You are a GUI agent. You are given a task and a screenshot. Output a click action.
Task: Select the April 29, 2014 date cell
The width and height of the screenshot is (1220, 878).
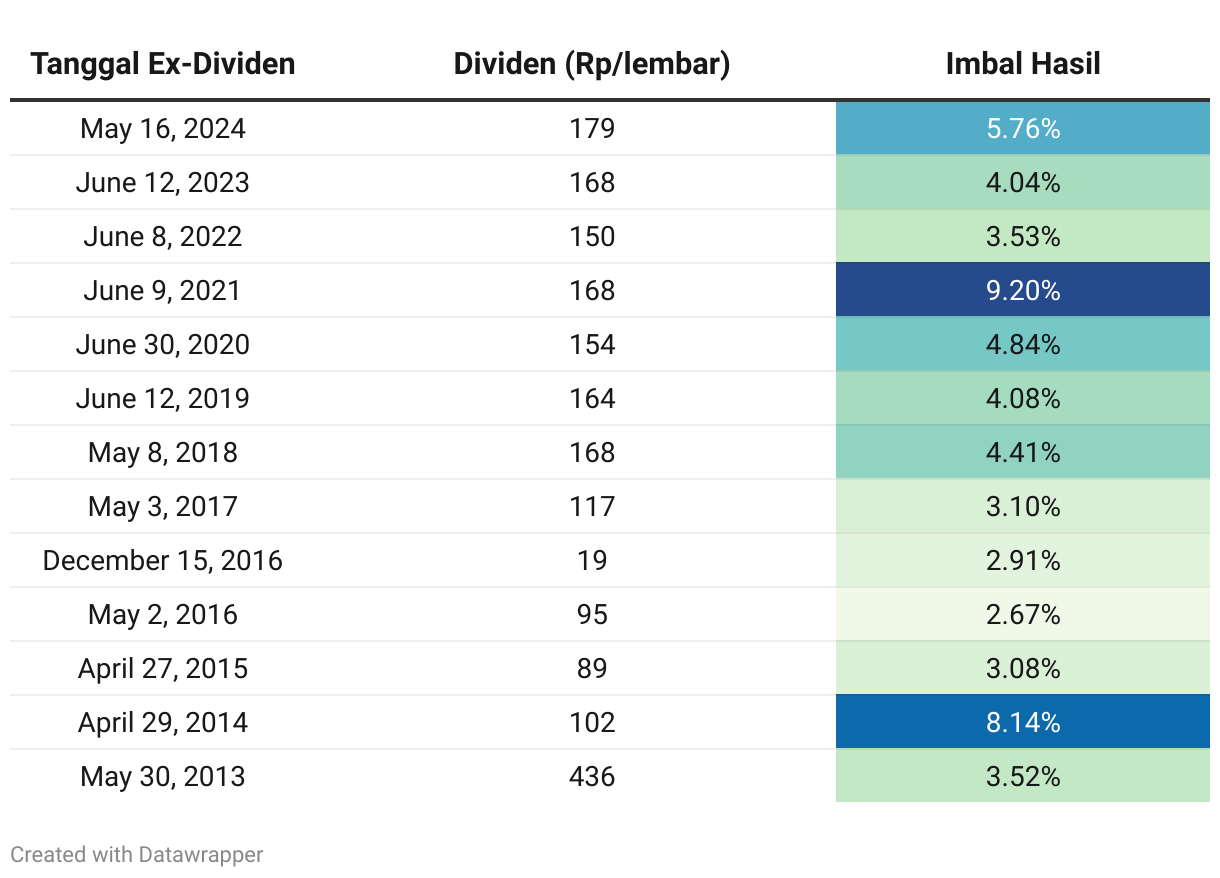pyautogui.click(x=163, y=723)
